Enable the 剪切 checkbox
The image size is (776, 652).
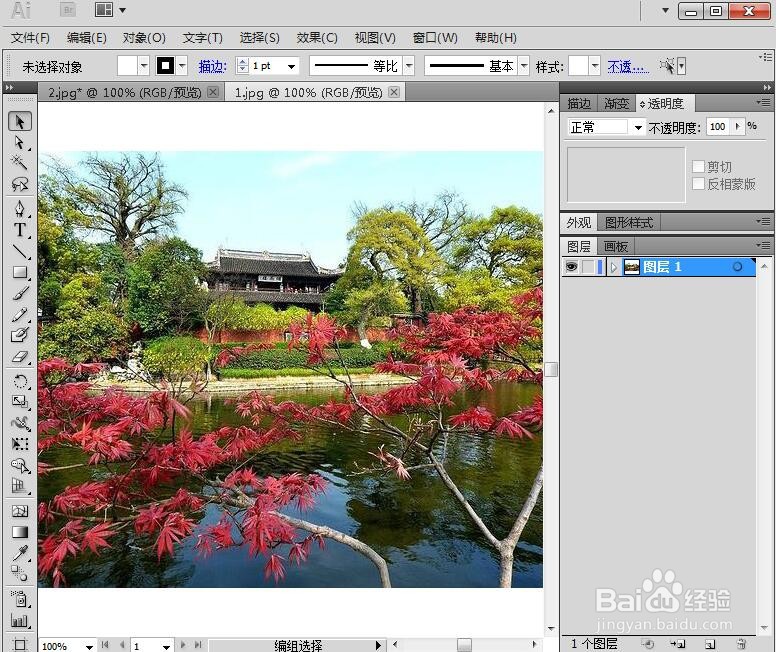click(x=698, y=166)
